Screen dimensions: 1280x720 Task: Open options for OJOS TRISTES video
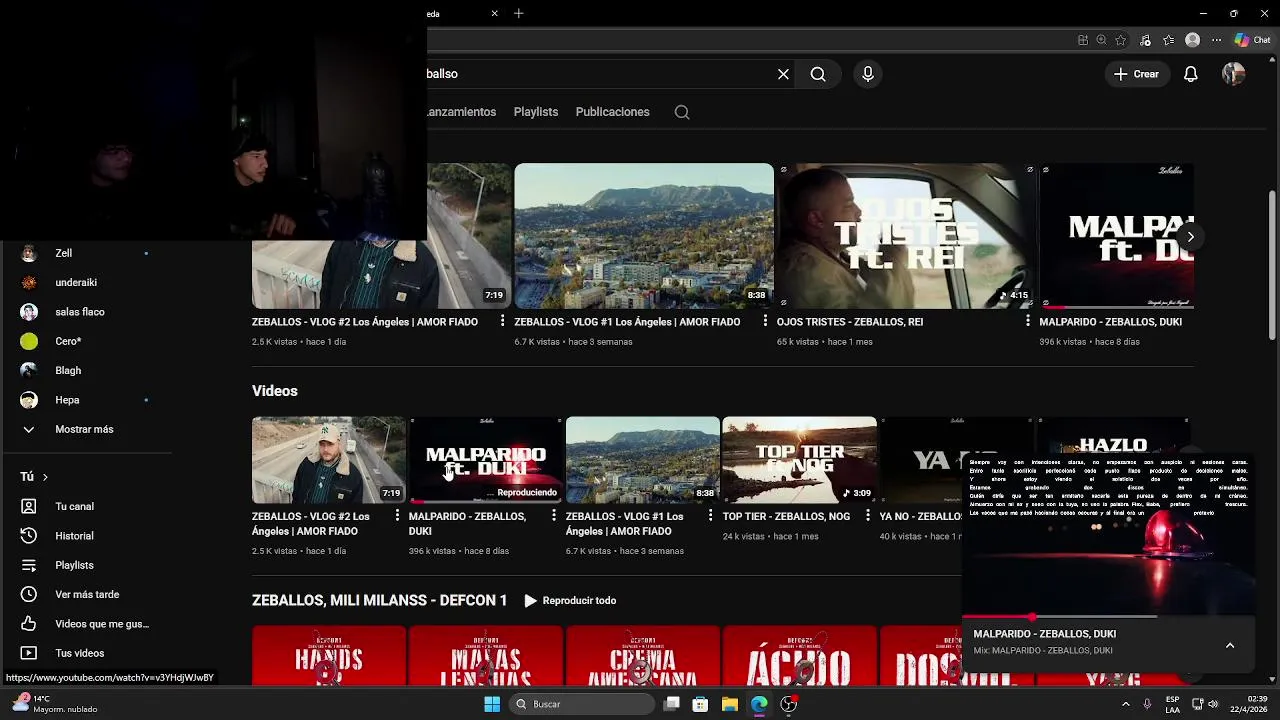click(1027, 321)
